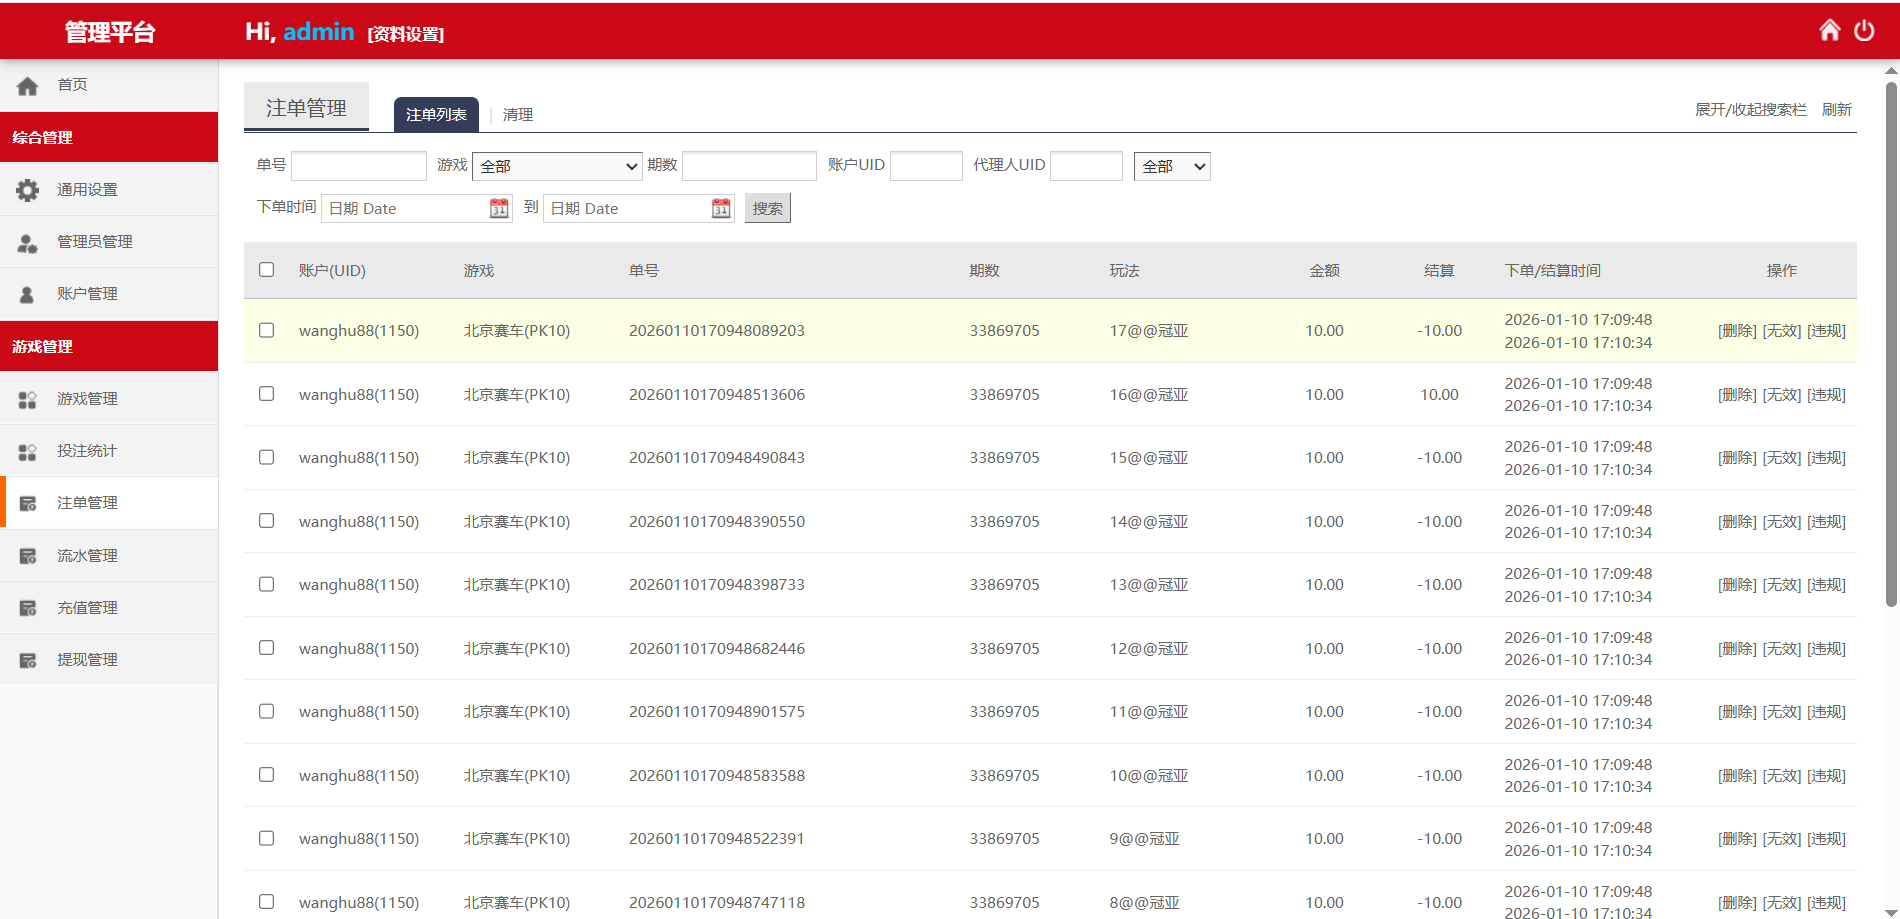Screen dimensions: 1900x919
Task: Click the 账户管理 person icon
Action: [x=28, y=294]
